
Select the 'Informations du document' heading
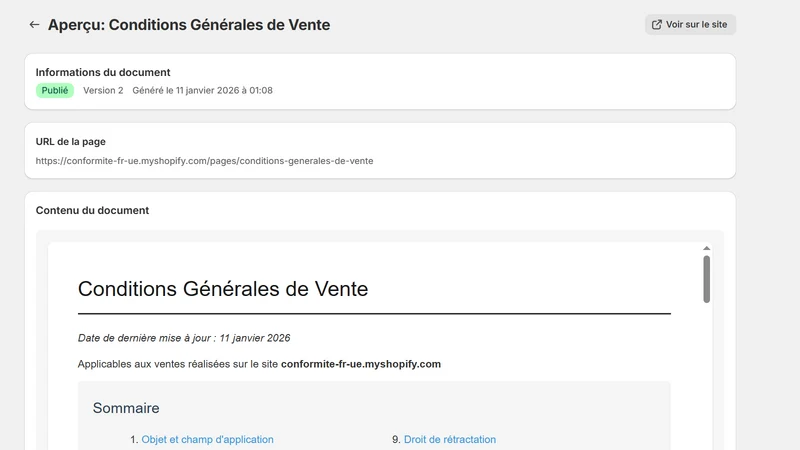pyautogui.click(x=103, y=72)
